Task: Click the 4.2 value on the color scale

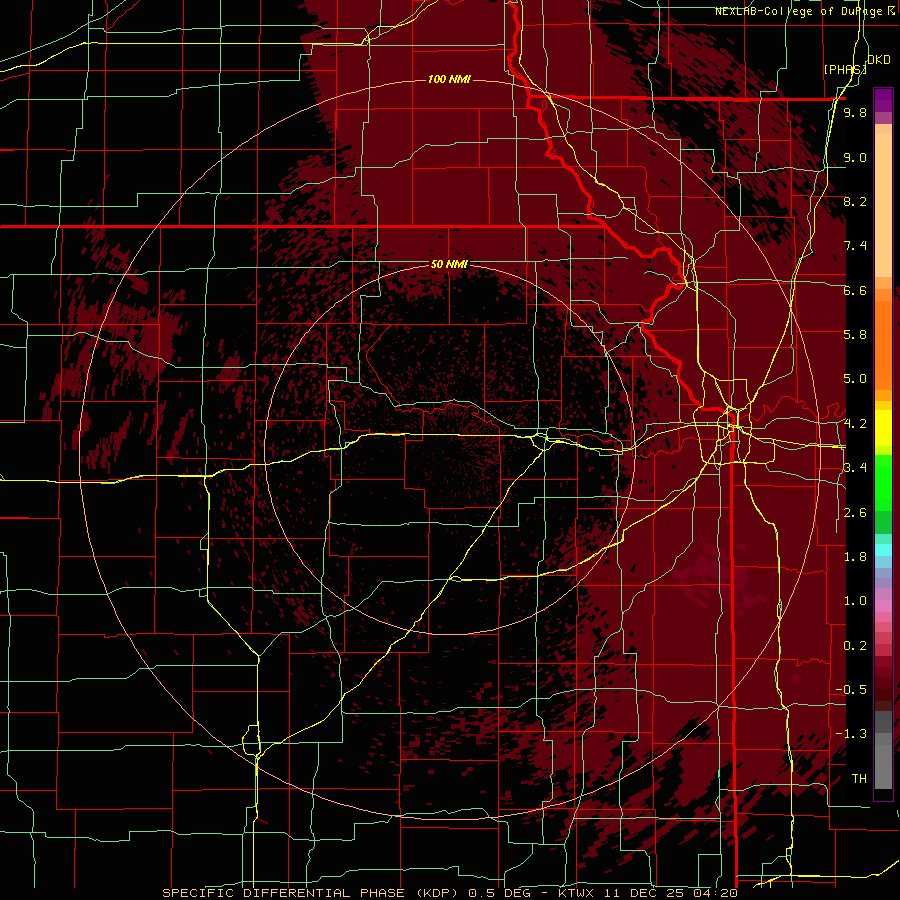Action: click(x=855, y=424)
